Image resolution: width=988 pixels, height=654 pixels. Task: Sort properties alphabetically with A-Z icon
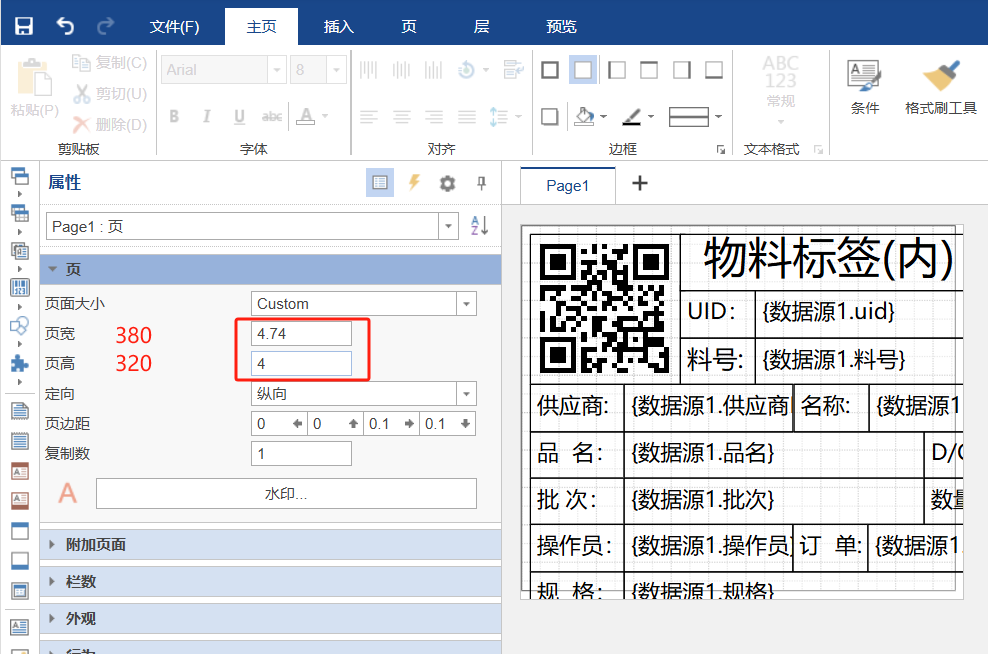tap(480, 226)
